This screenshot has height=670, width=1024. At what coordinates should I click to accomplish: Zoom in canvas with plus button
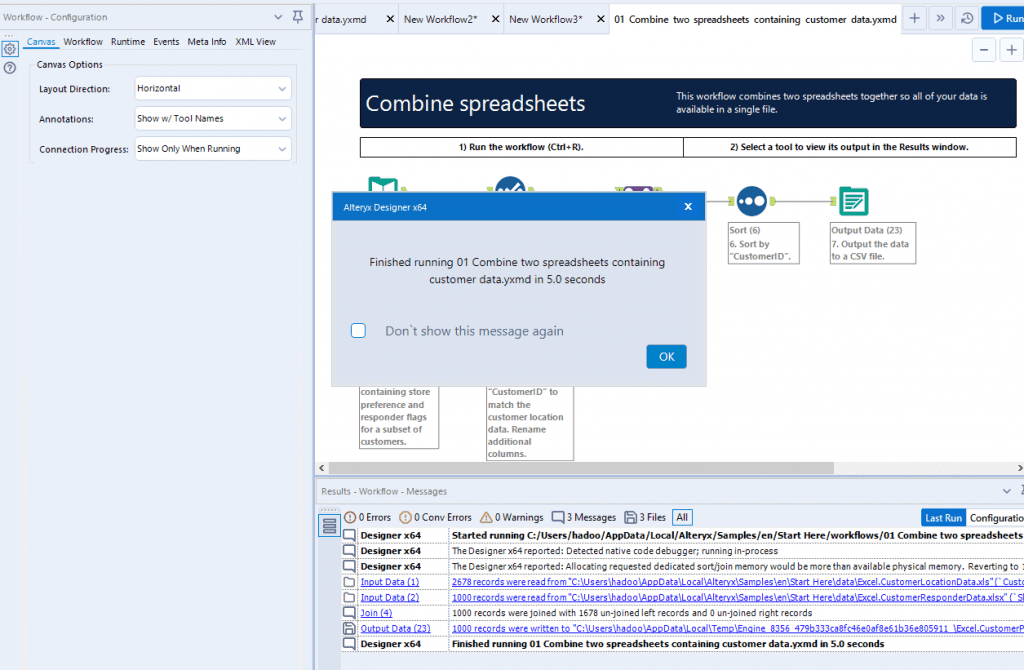(x=1011, y=50)
